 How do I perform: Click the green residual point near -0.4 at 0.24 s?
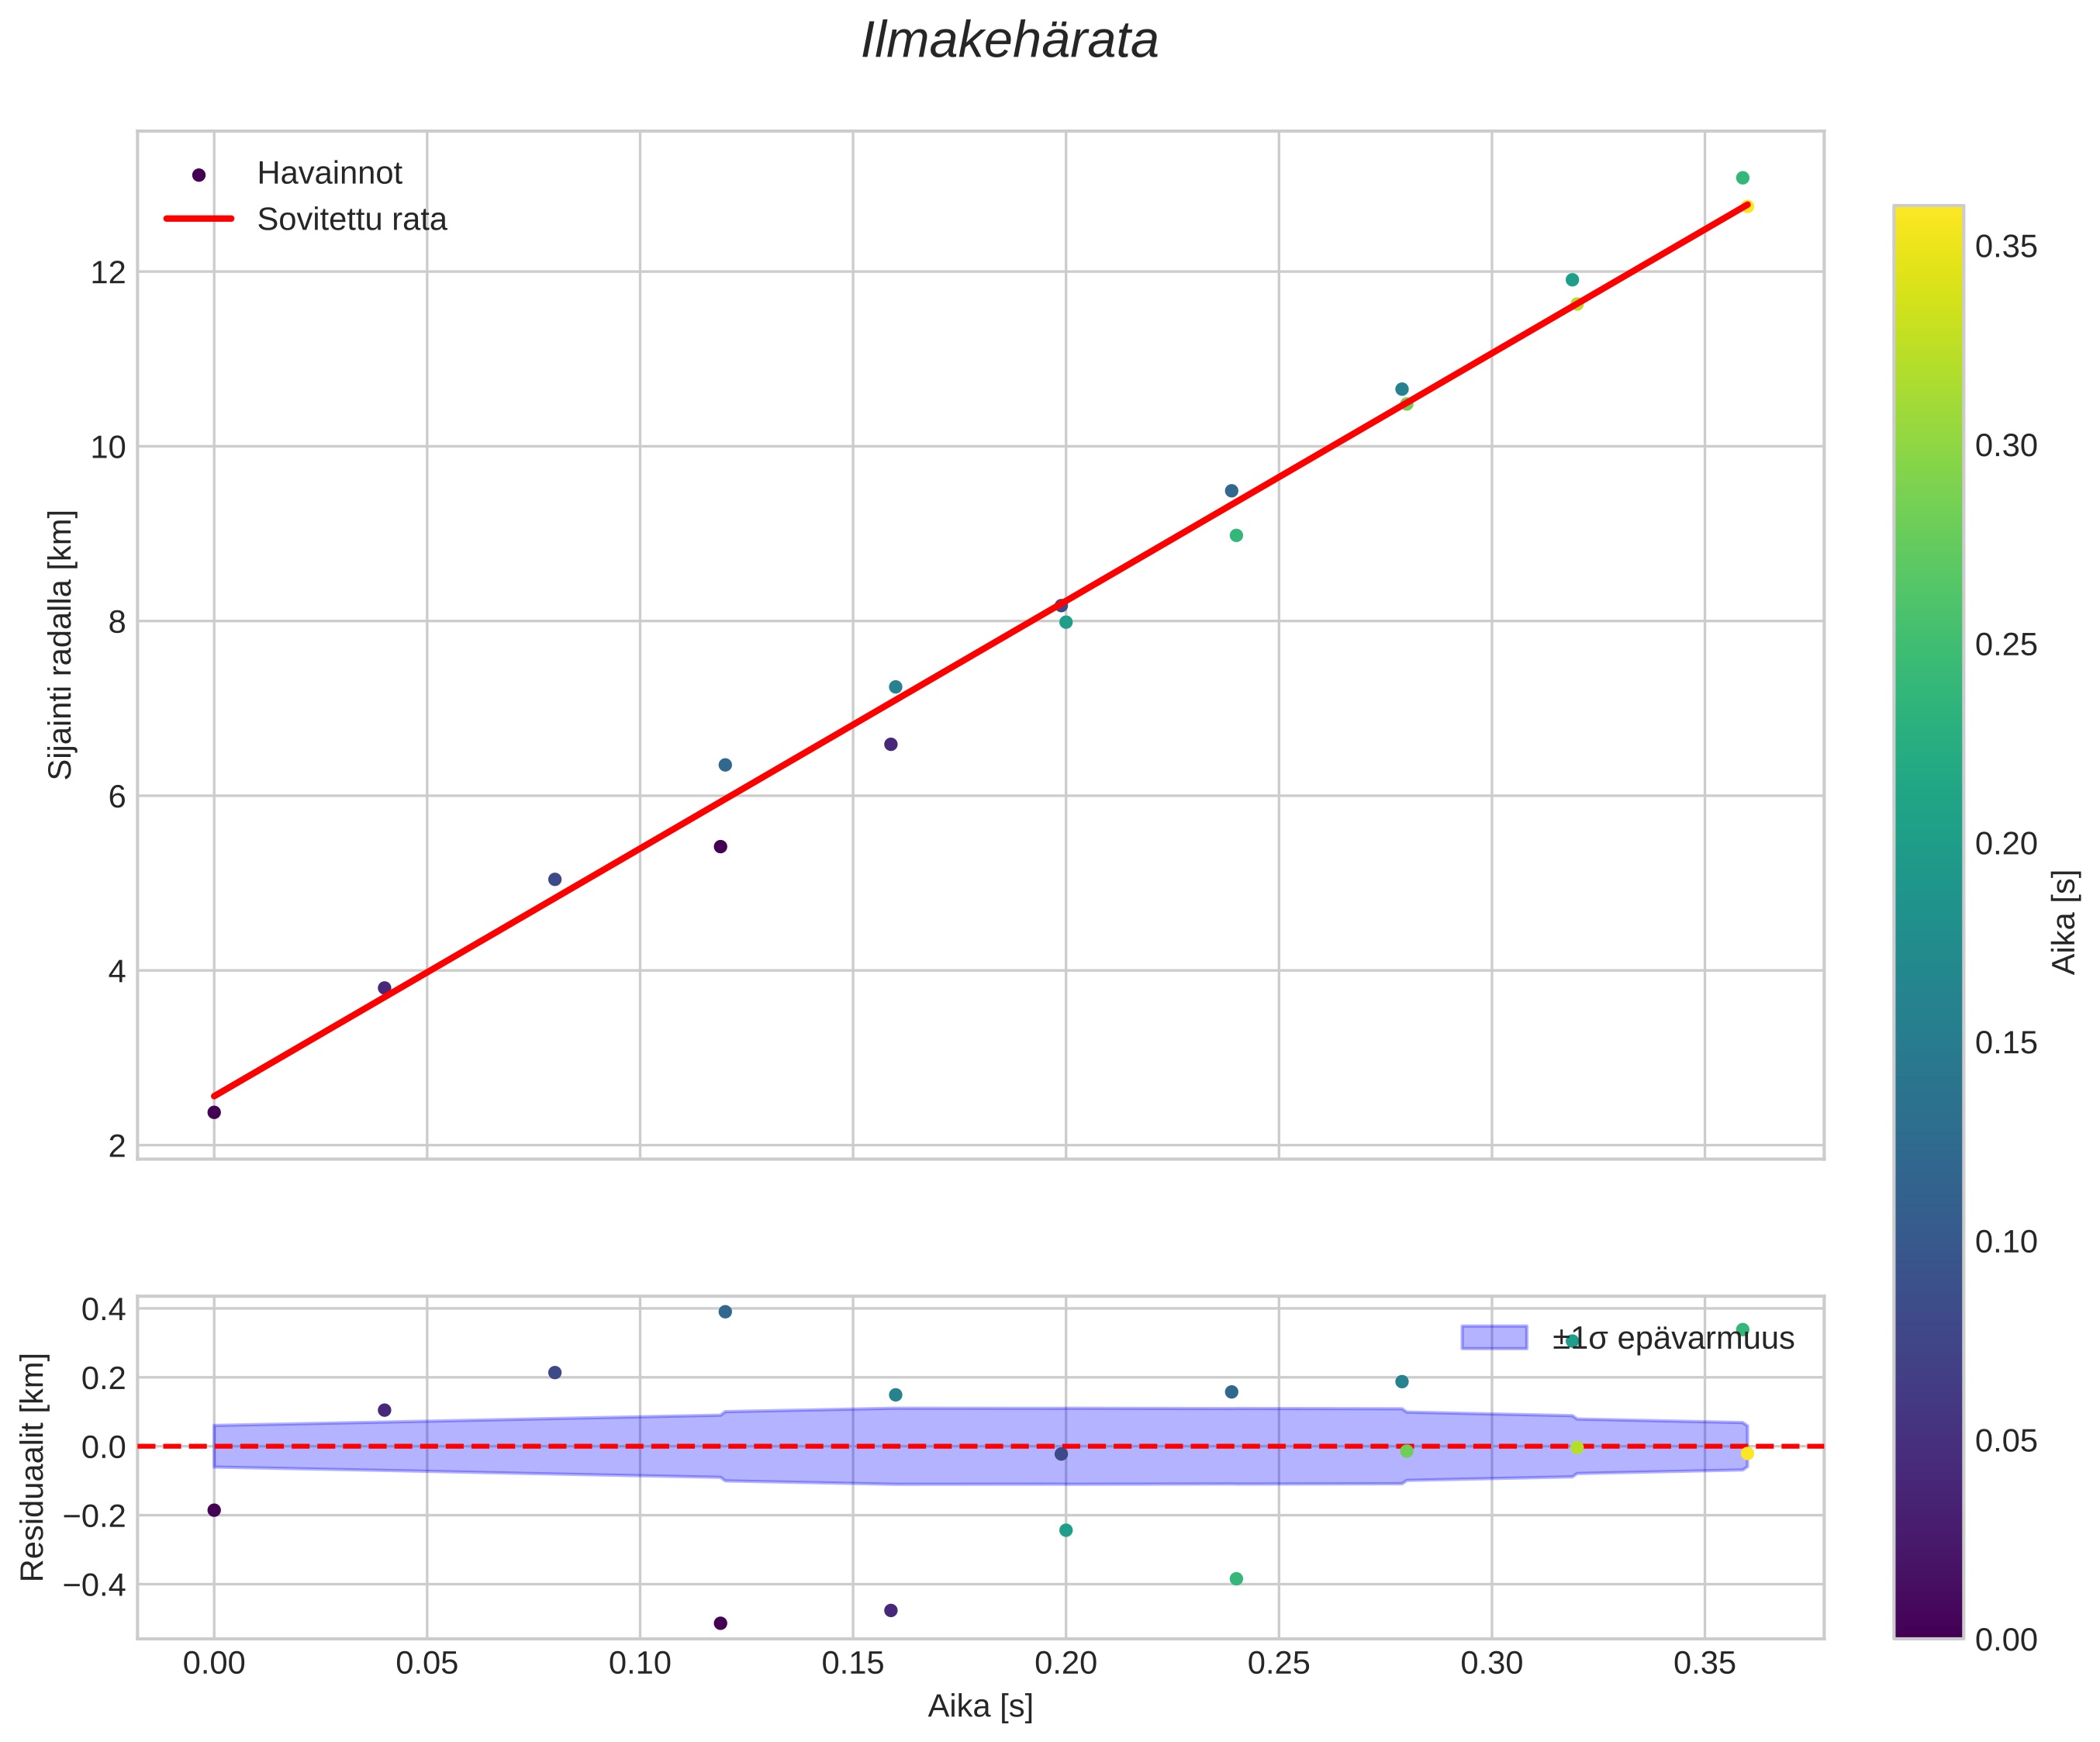(x=1236, y=1579)
